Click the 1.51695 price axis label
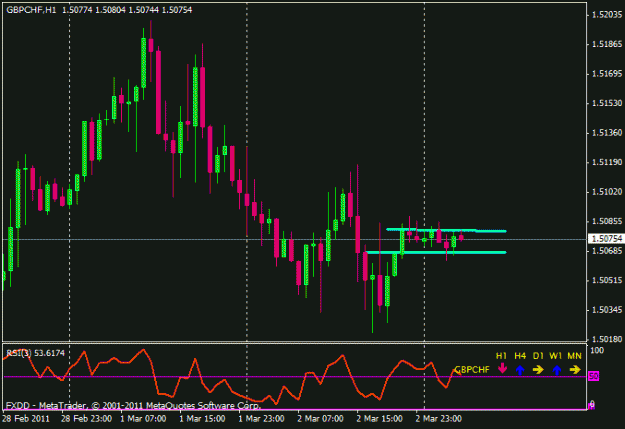The width and height of the screenshot is (625, 429). [x=607, y=74]
